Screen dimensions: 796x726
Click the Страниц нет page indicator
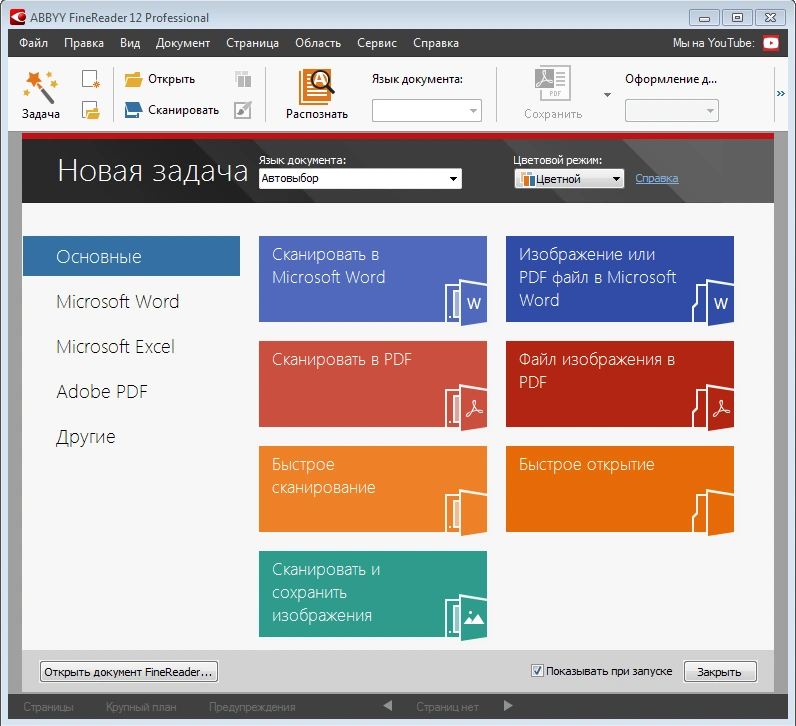pyautogui.click(x=447, y=707)
